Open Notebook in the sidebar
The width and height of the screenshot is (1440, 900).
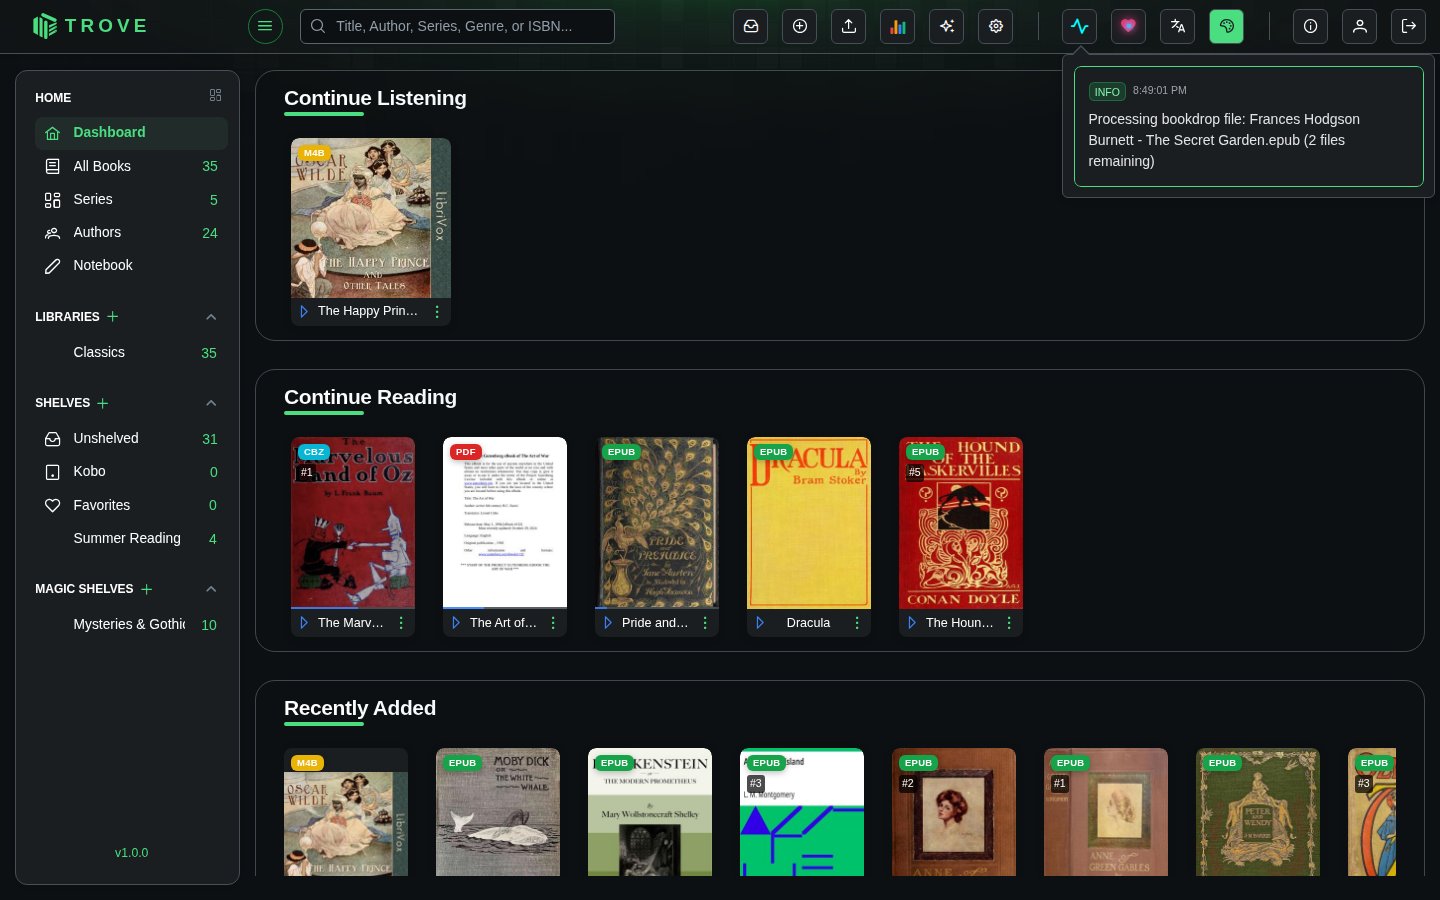point(131,266)
